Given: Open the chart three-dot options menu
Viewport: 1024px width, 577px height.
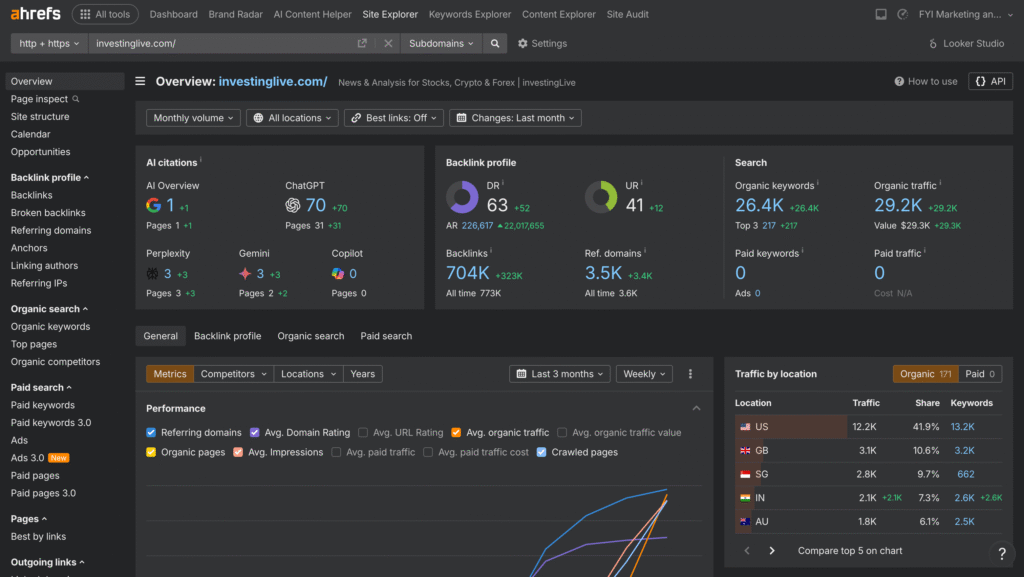Looking at the screenshot, I should (x=690, y=374).
